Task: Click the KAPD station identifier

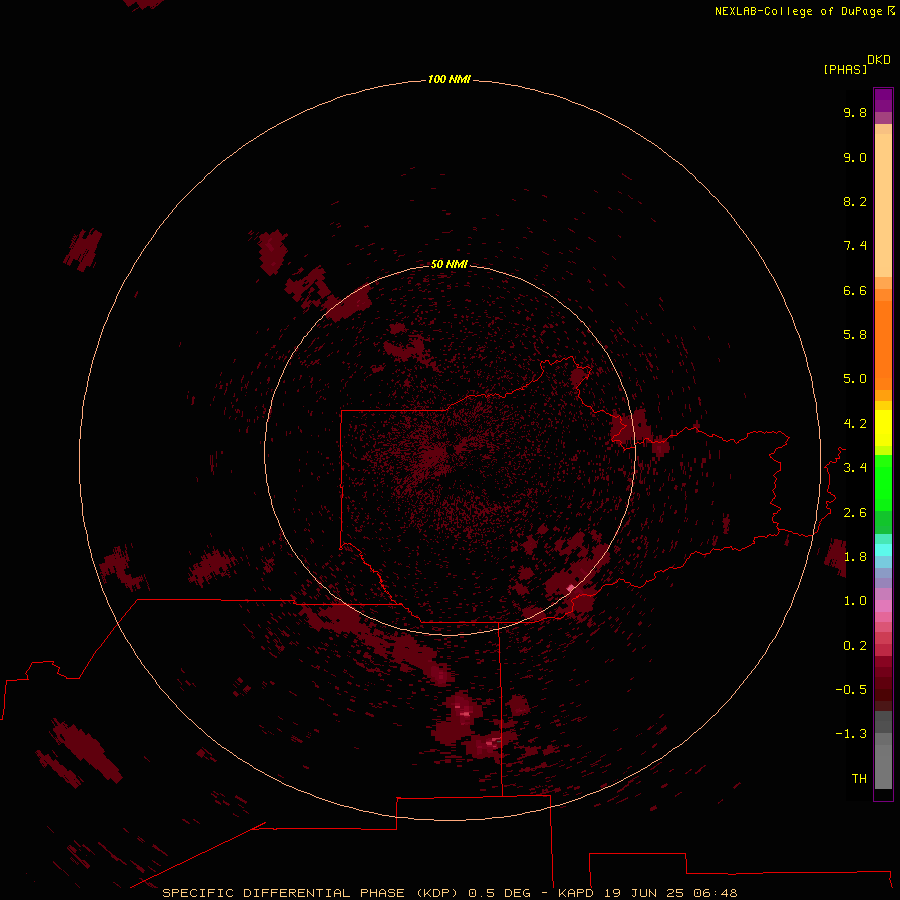Action: click(576, 893)
